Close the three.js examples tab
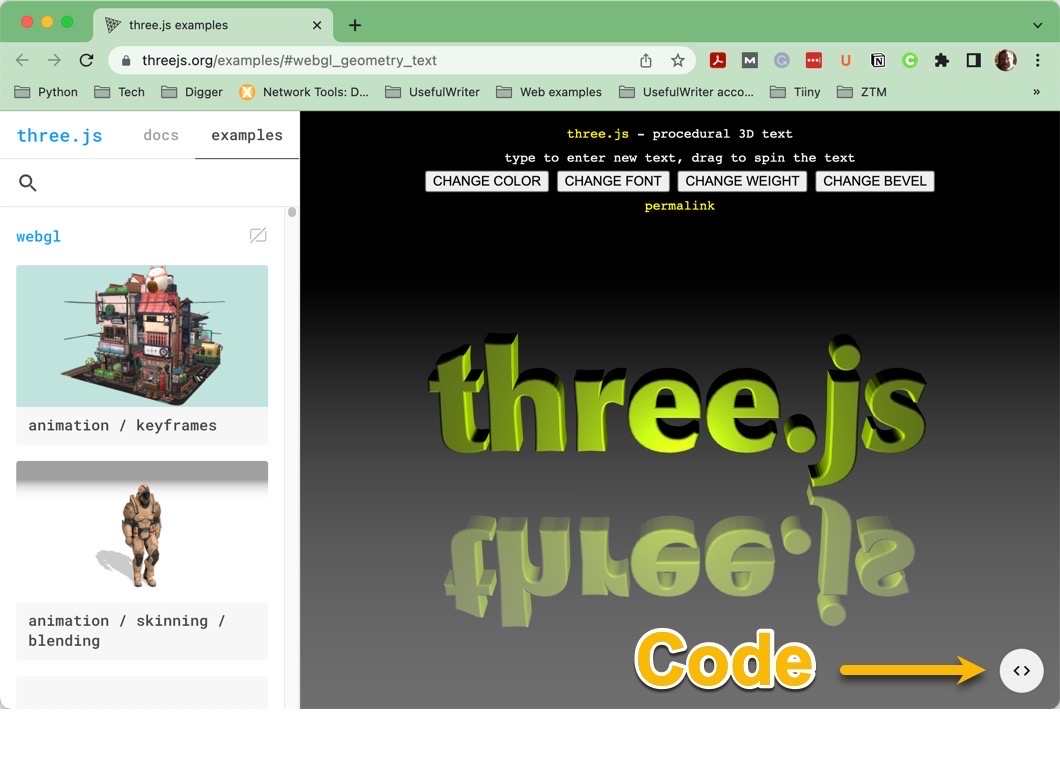Image resolution: width=1060 pixels, height=762 pixels. click(317, 26)
